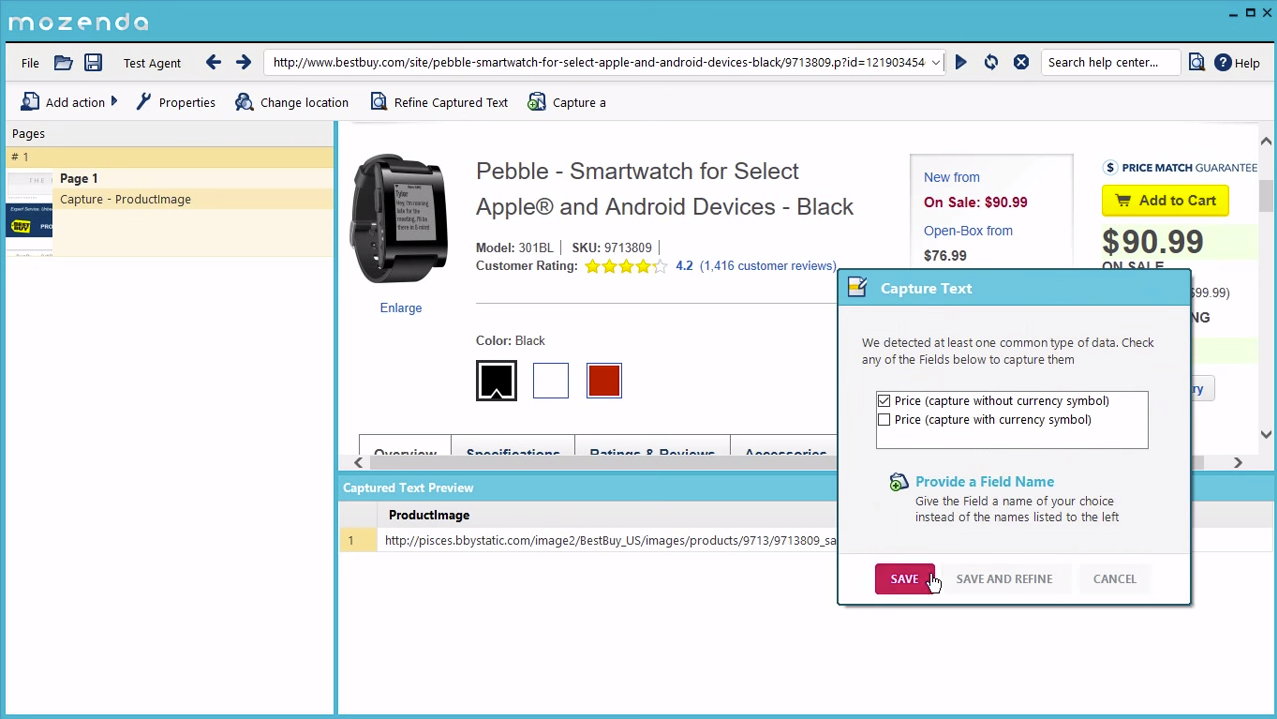Click the Add action icon
The width and height of the screenshot is (1277, 719).
[x=30, y=102]
